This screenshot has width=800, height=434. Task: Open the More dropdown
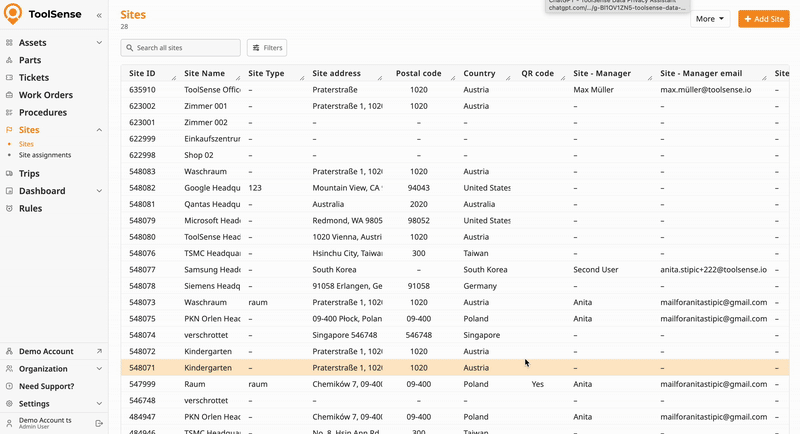710,19
